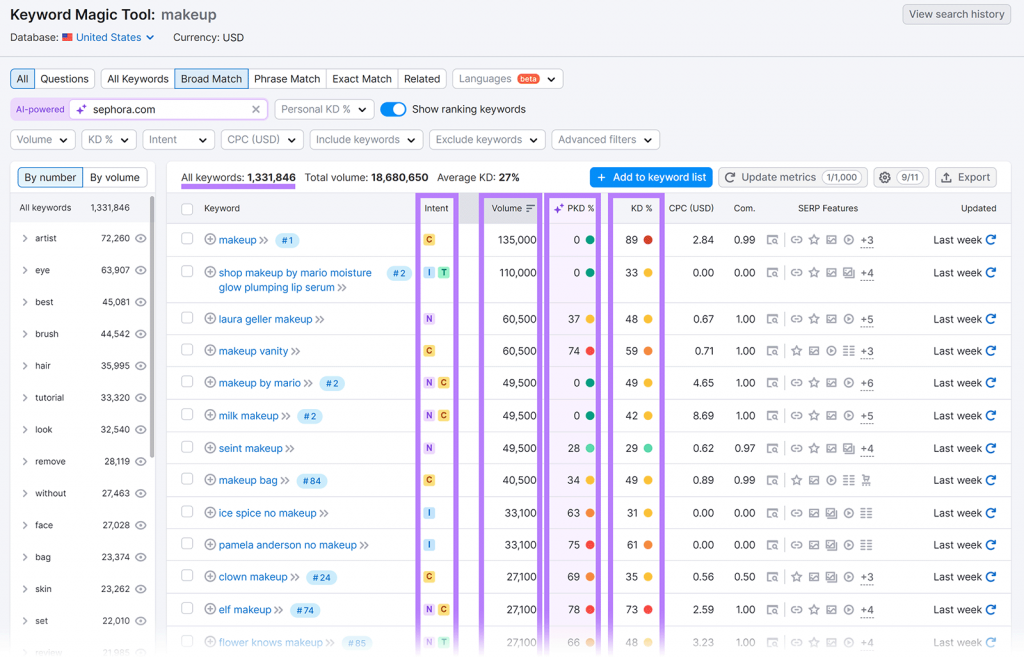Select the Questions tab
This screenshot has height=658, width=1024.
(x=65, y=79)
